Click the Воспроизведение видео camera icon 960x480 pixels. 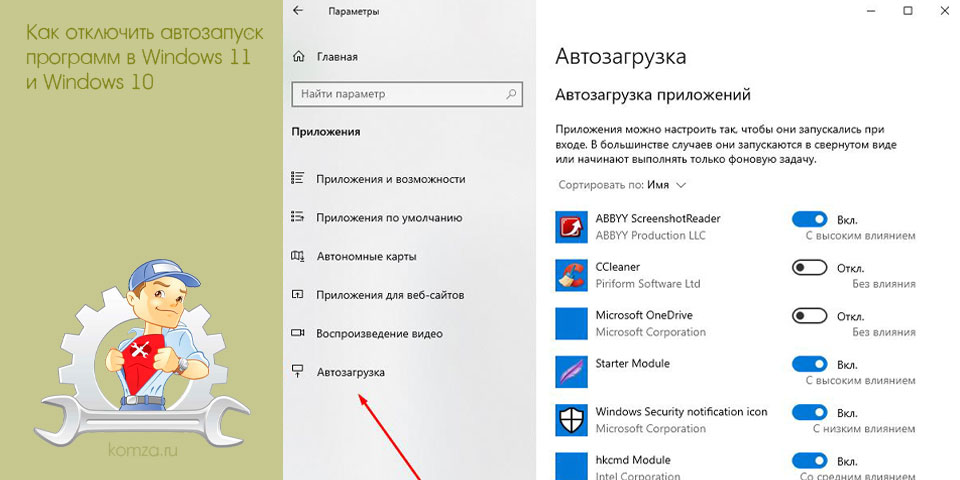298,333
